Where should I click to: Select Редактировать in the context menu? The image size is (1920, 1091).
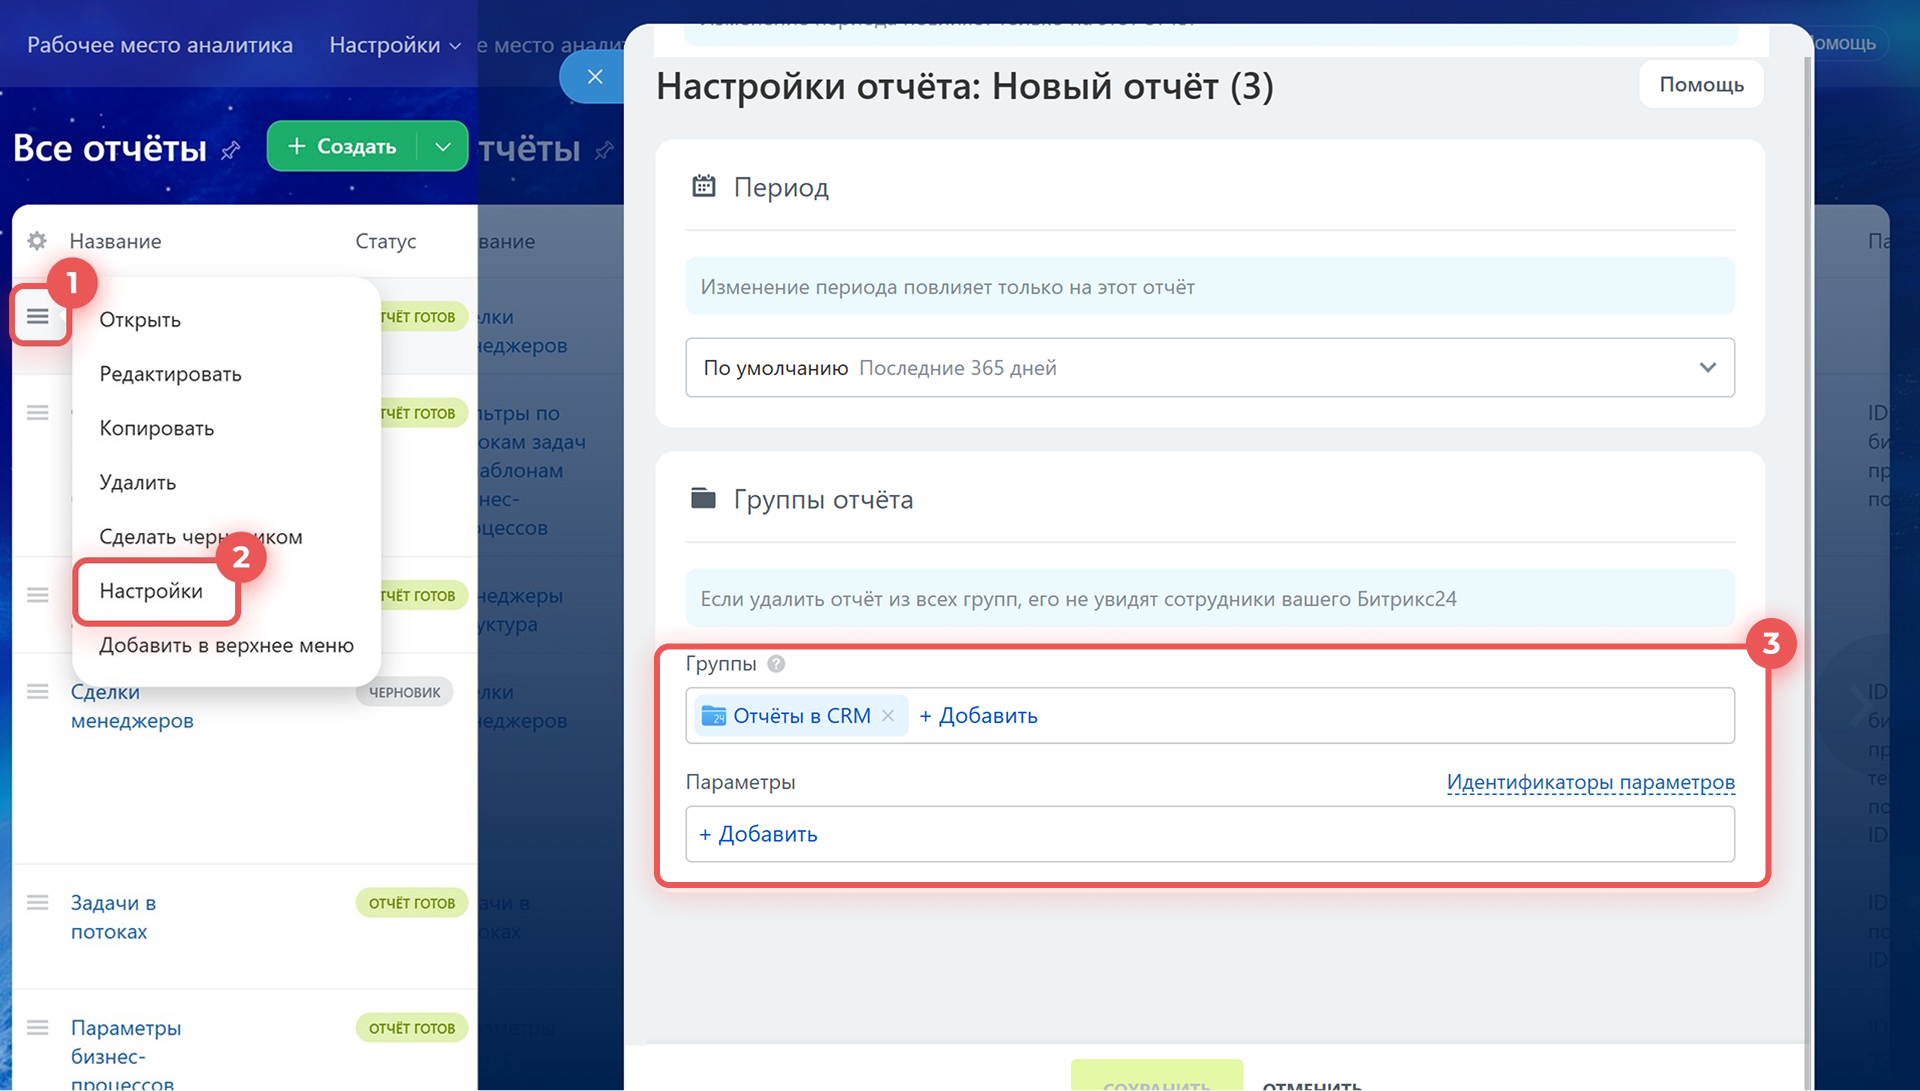tap(170, 374)
